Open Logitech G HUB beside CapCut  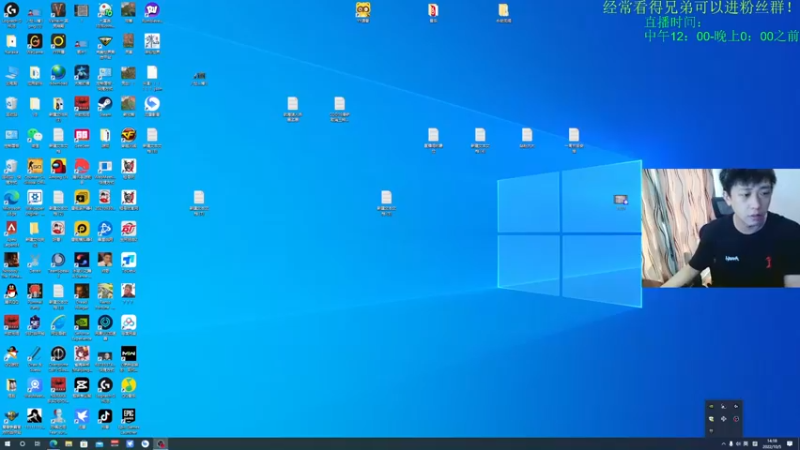(105, 385)
